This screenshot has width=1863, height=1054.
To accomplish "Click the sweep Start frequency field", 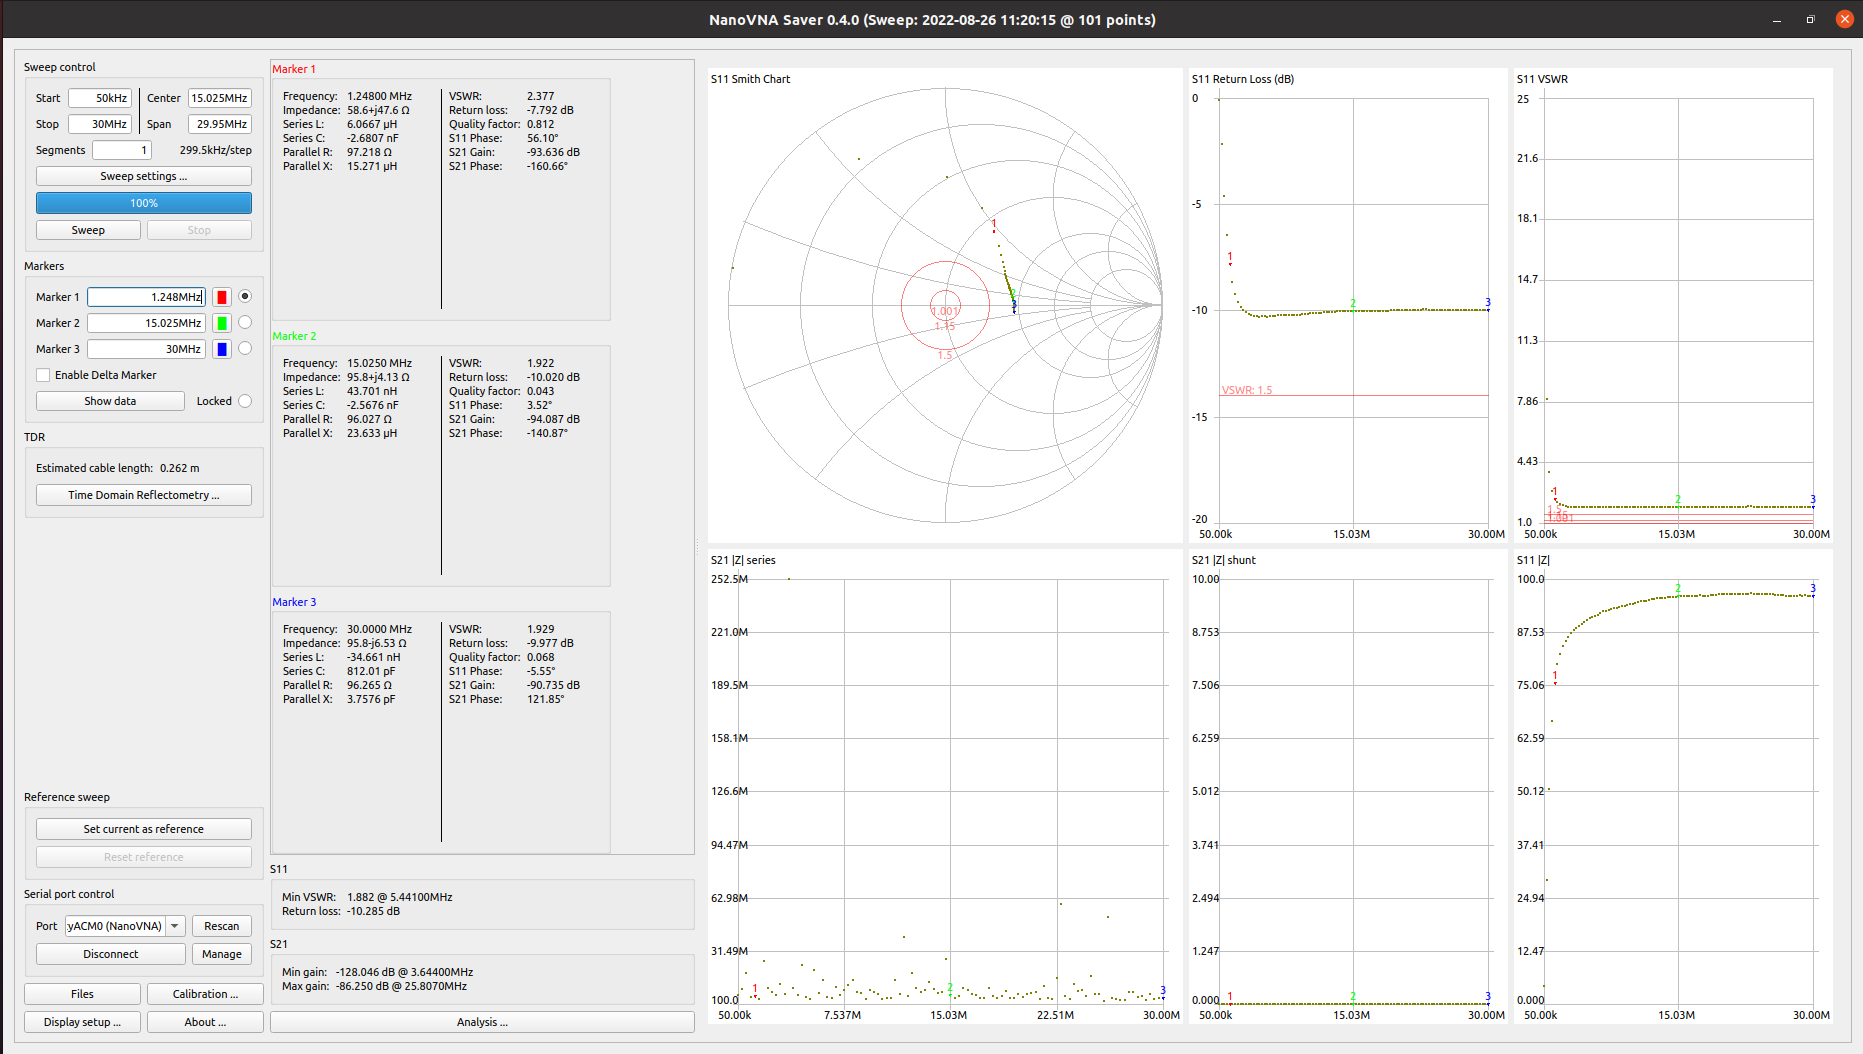I will click(x=100, y=98).
